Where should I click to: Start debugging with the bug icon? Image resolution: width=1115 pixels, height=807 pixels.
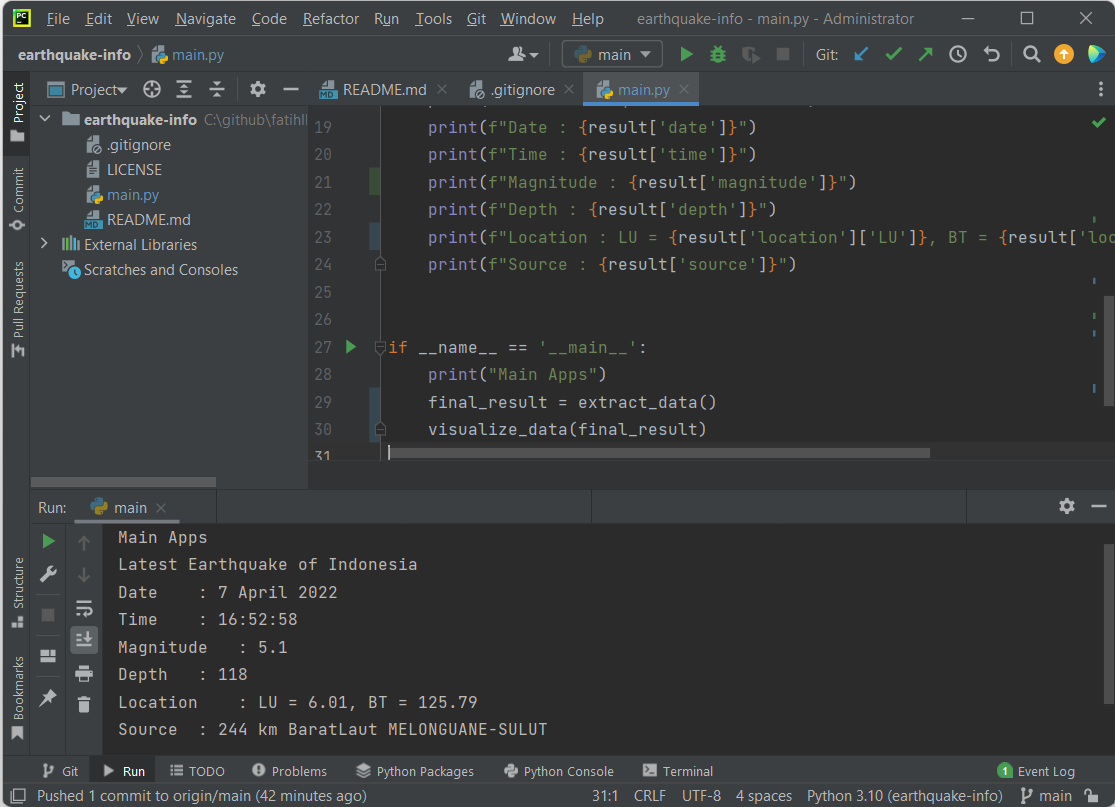click(719, 54)
